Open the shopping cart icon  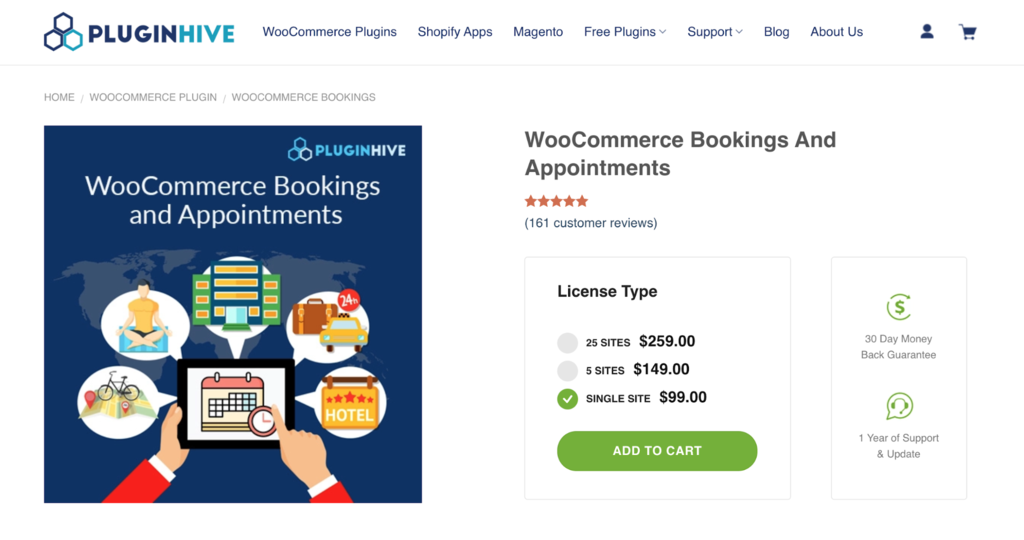[x=967, y=32]
